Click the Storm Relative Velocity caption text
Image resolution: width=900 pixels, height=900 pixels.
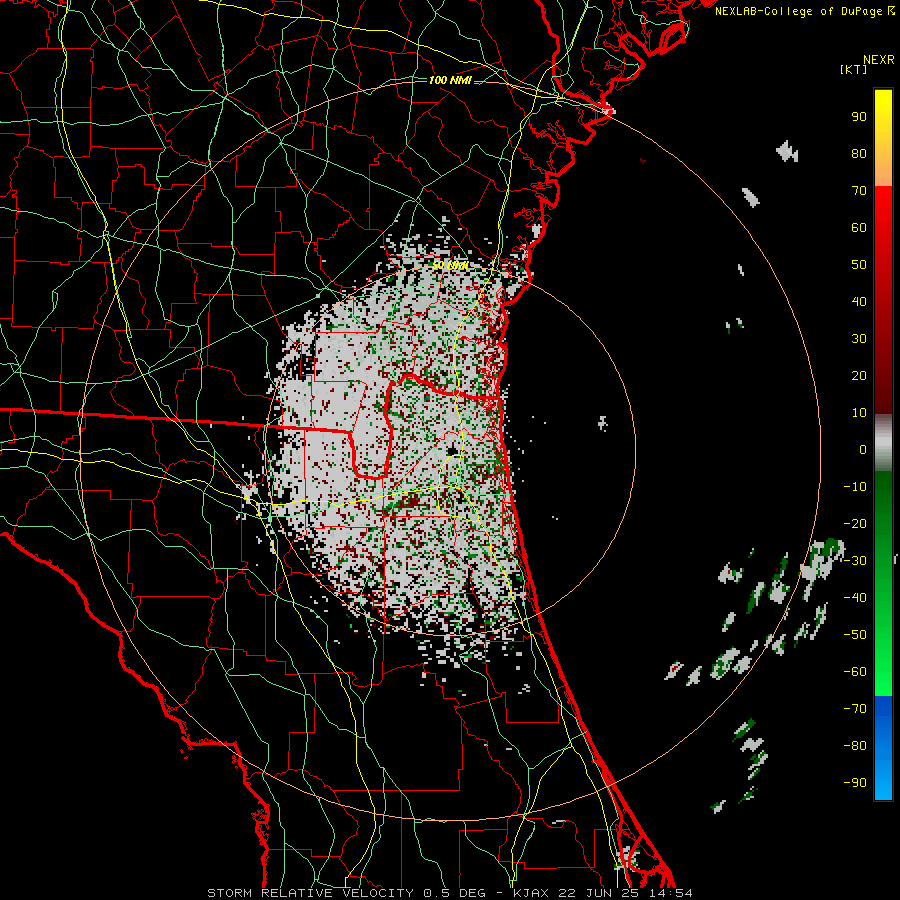click(449, 893)
